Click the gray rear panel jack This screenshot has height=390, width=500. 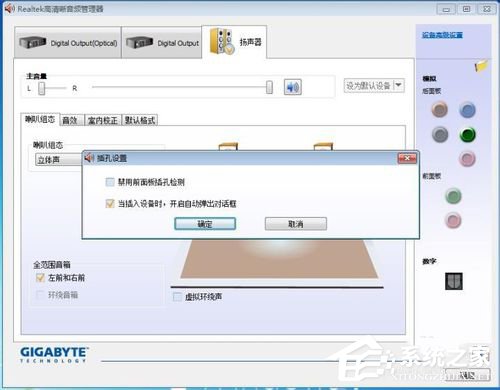pos(440,135)
